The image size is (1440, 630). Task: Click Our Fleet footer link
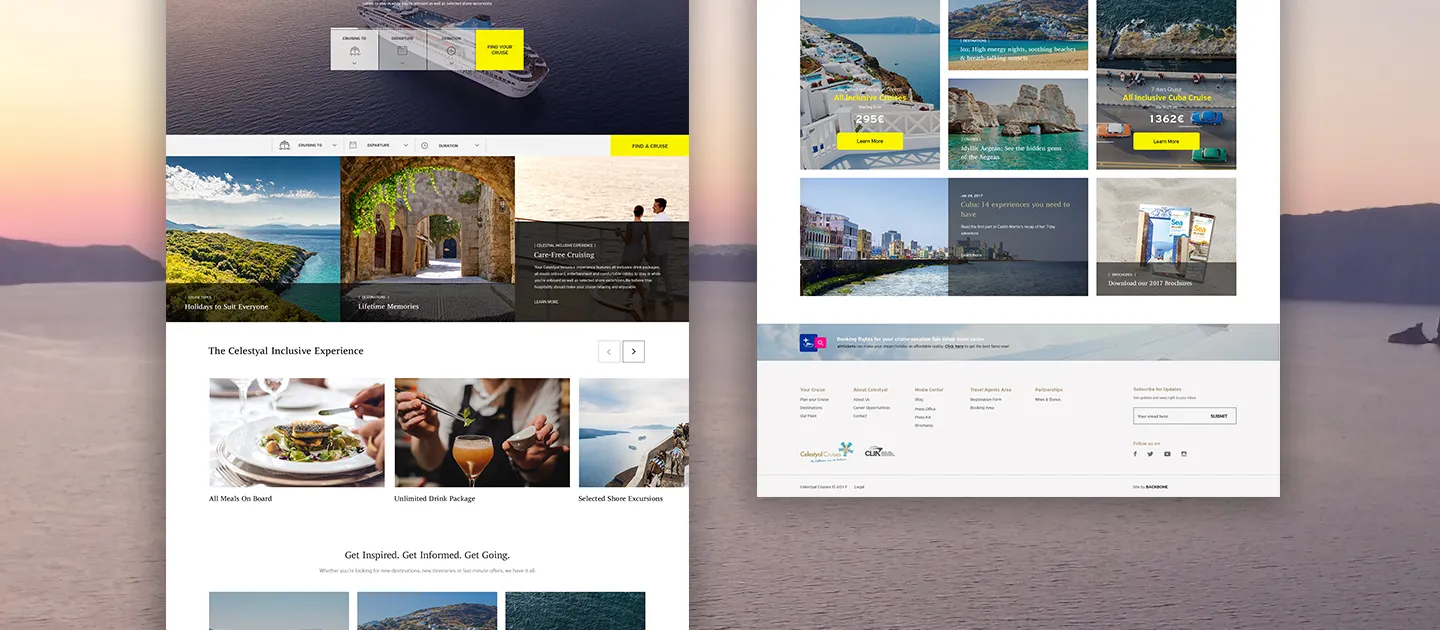click(x=808, y=416)
